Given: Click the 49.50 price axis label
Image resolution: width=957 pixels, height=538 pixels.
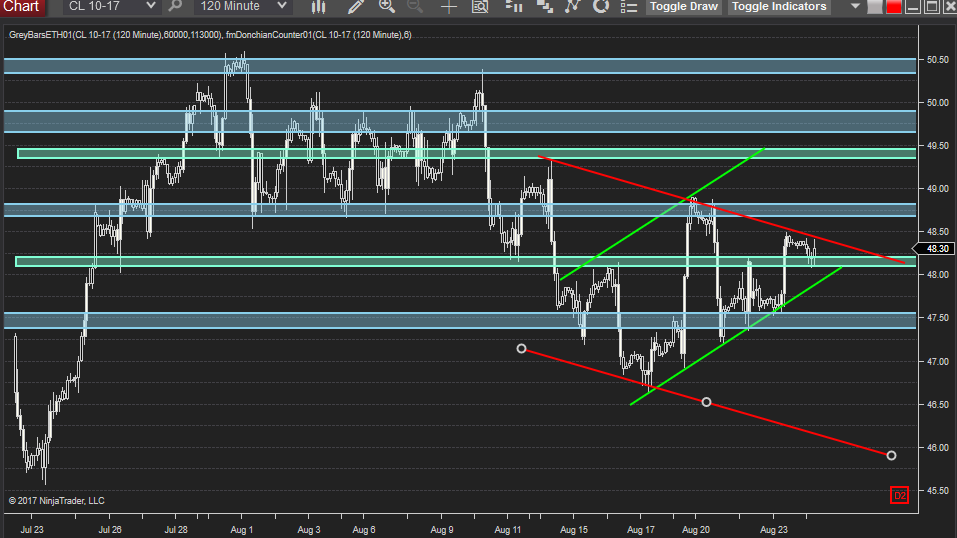Looking at the screenshot, I should tap(937, 146).
